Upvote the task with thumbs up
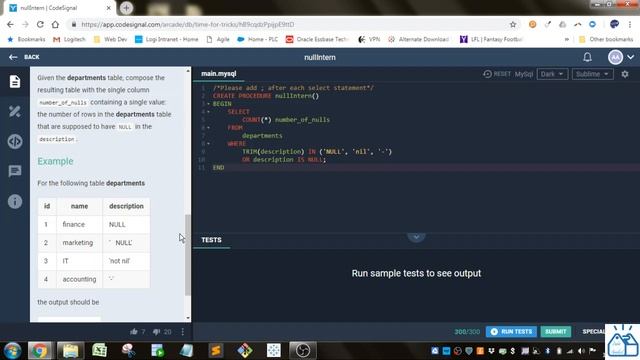 [134, 332]
